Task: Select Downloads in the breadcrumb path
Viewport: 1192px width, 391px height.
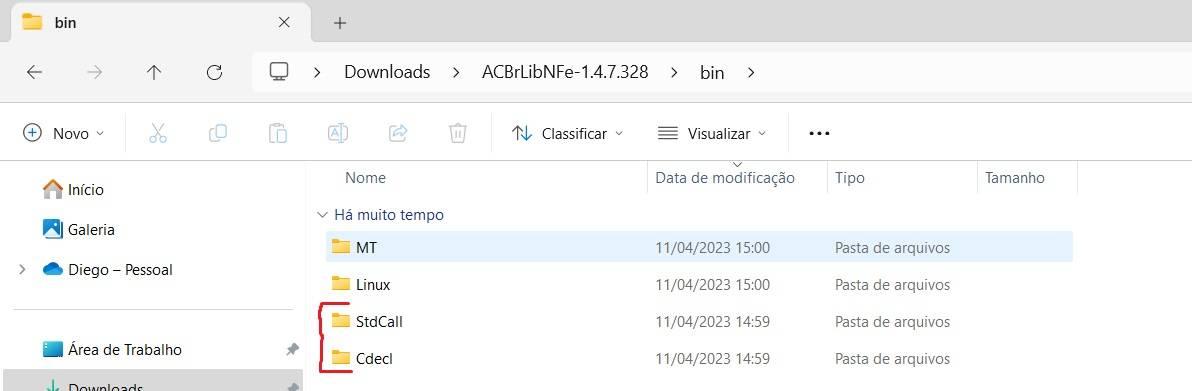Action: (x=387, y=72)
